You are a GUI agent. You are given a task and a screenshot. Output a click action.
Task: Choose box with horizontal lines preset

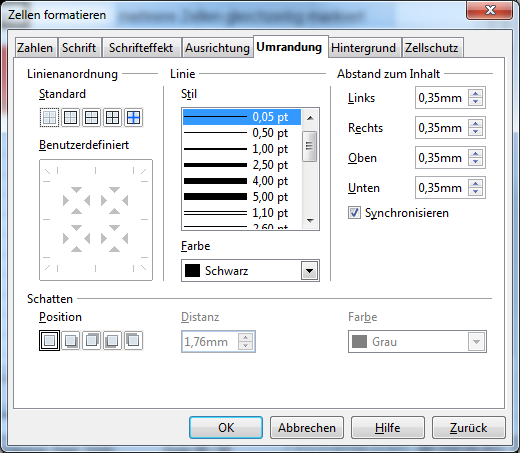click(91, 117)
